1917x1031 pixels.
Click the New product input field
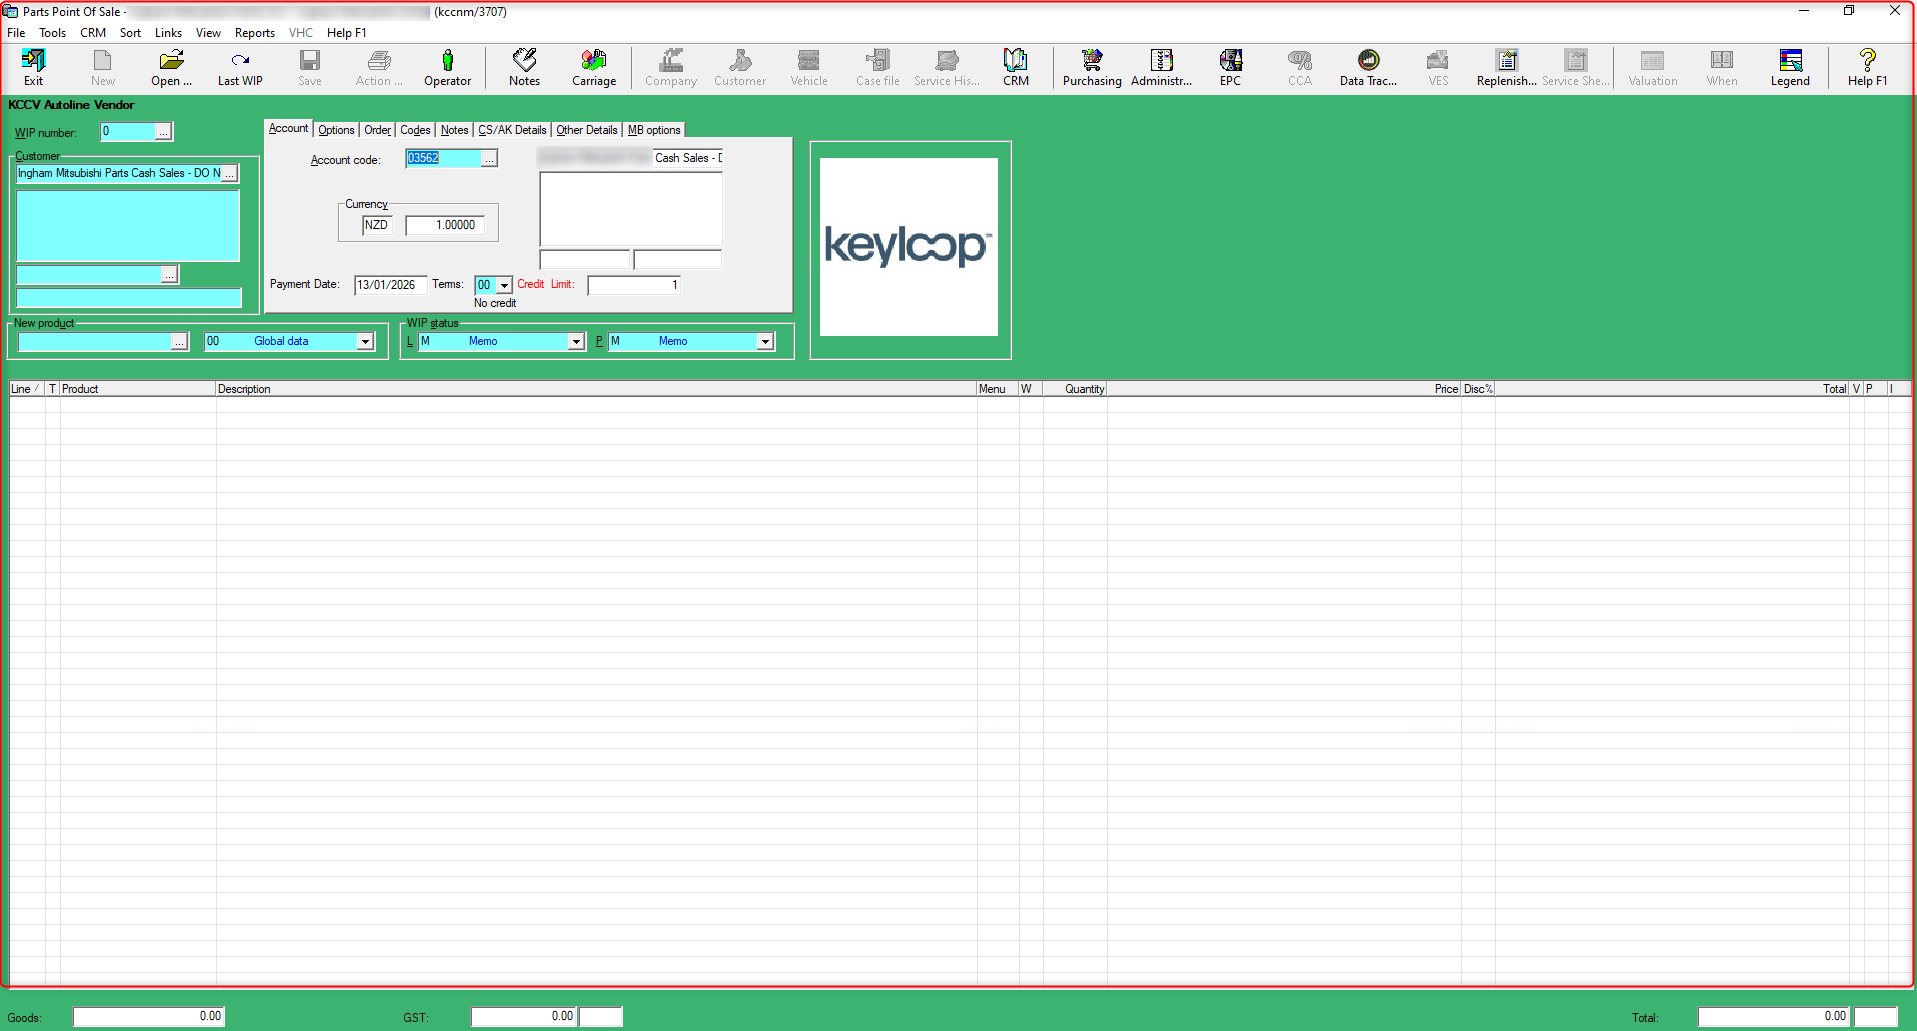[95, 342]
